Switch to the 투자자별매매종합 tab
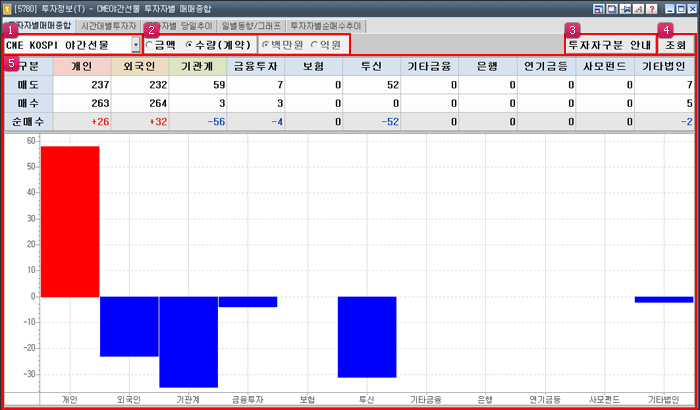The width and height of the screenshot is (700, 410). [39, 26]
